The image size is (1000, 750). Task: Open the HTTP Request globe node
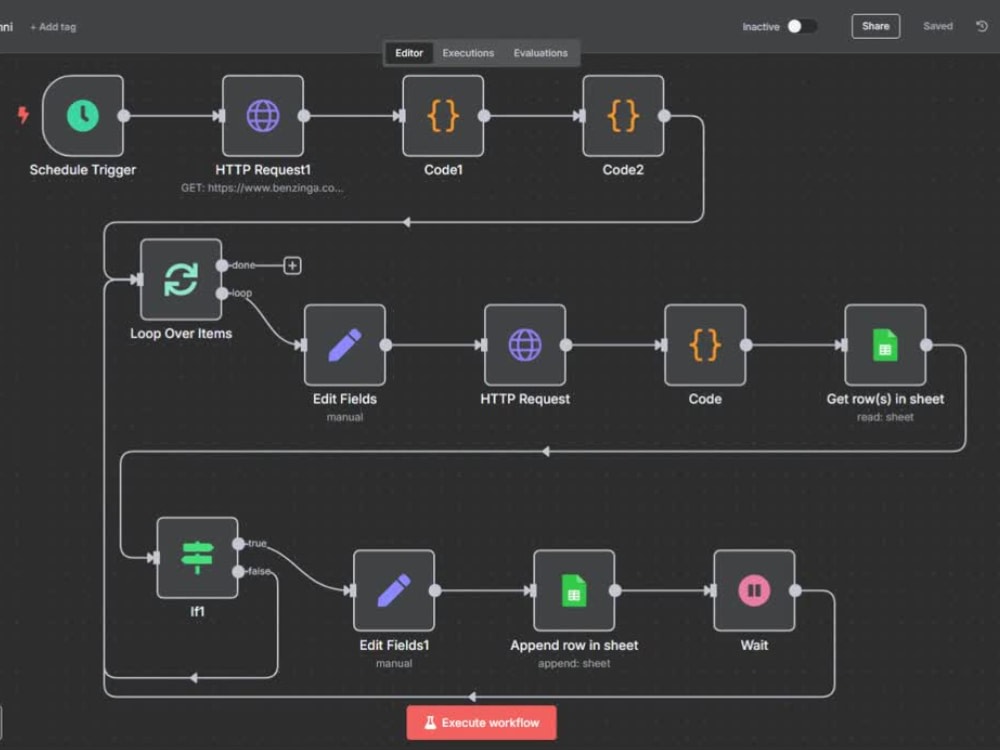525,345
